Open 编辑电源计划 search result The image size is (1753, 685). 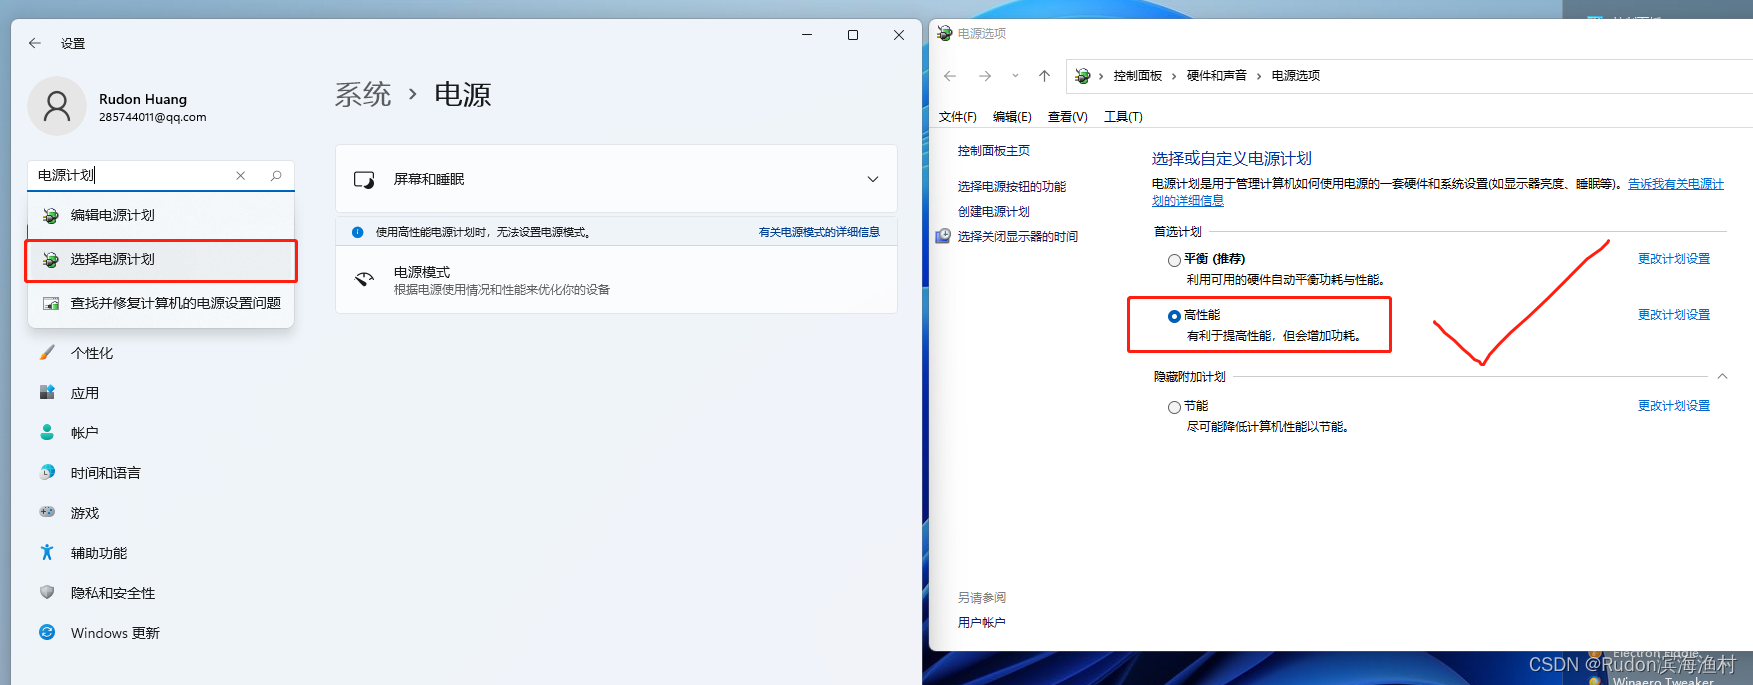pyautogui.click(x=161, y=215)
